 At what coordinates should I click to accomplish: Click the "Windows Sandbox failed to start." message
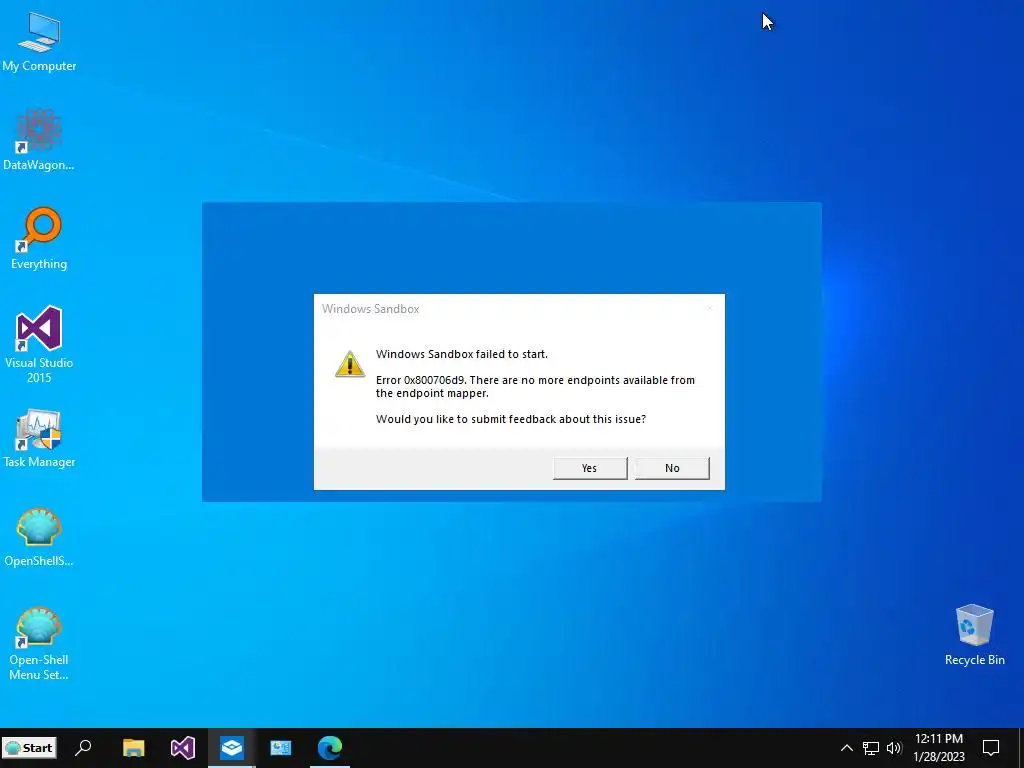tap(462, 354)
